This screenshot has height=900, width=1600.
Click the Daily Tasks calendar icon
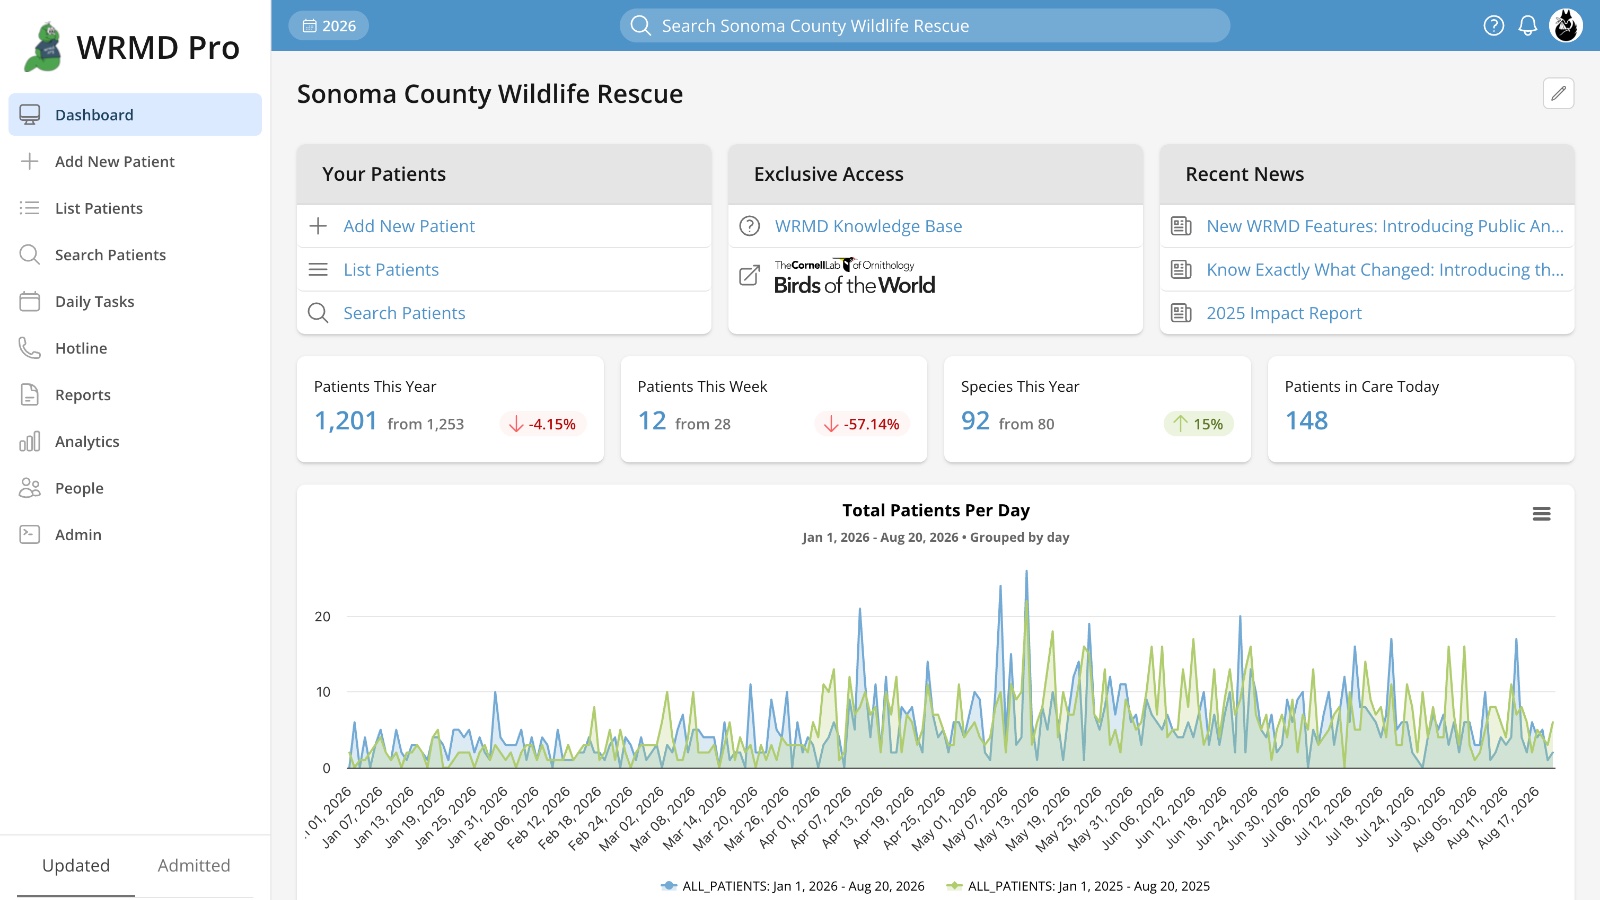coord(30,301)
